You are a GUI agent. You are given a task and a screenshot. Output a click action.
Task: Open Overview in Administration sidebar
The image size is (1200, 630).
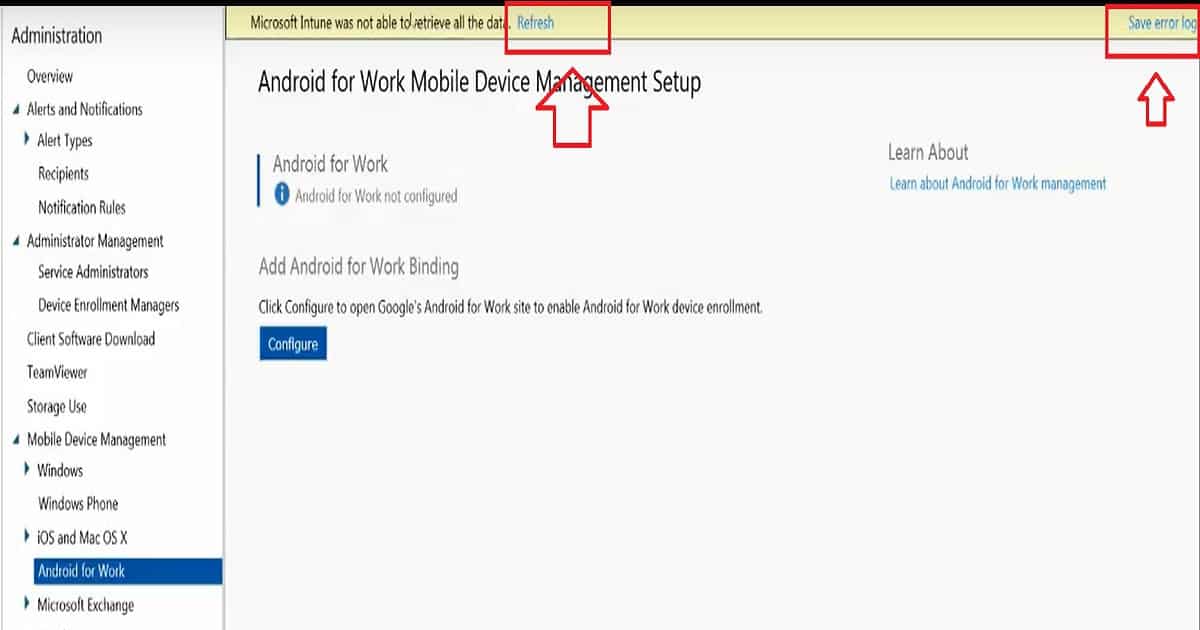click(50, 77)
